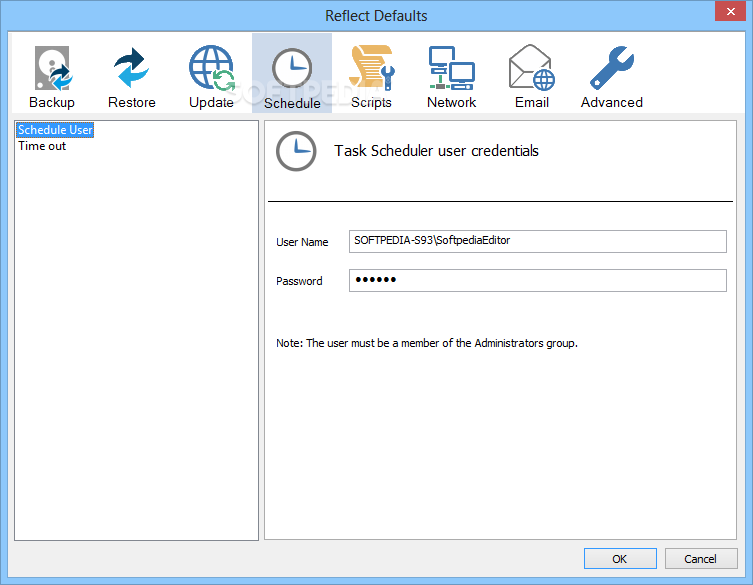Confirm settings with the OK button
This screenshot has width=753, height=585.
(620, 559)
